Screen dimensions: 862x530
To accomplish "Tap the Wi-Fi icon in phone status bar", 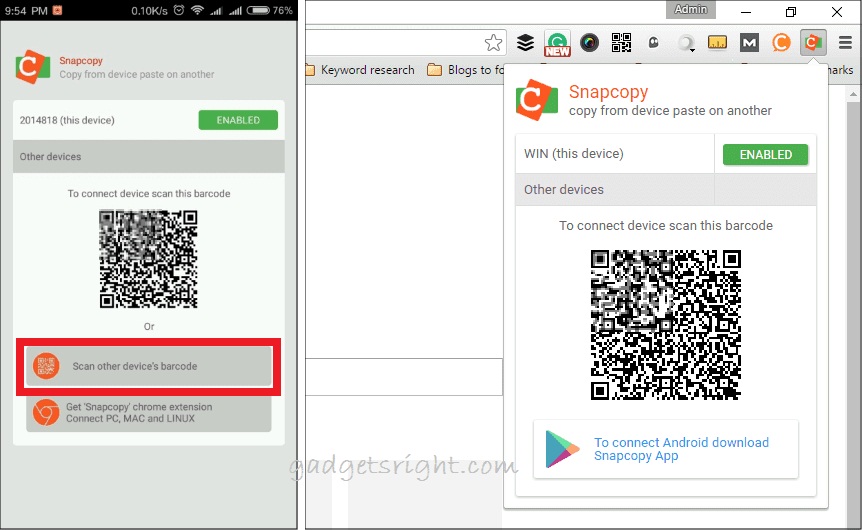I will (197, 10).
